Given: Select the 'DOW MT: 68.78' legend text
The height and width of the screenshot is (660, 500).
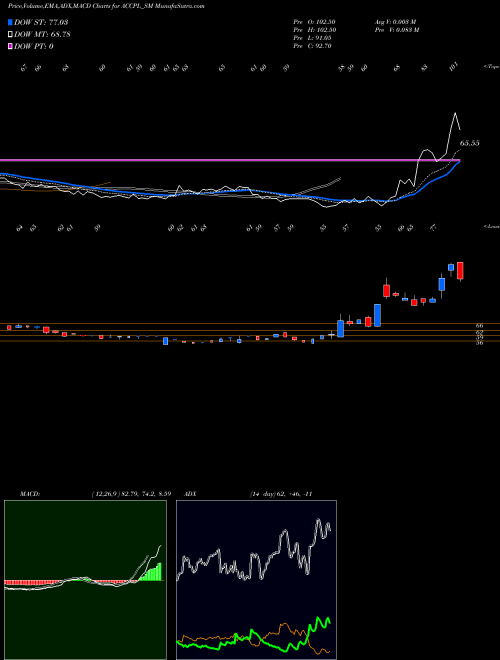Looking at the screenshot, I should click(x=42, y=34).
